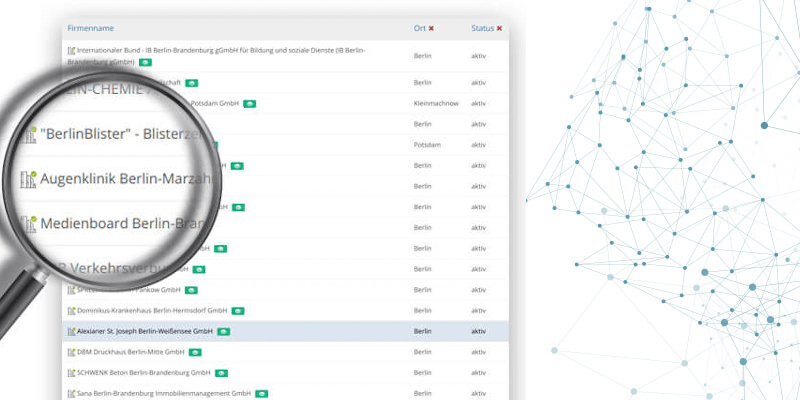The height and width of the screenshot is (400, 800).
Task: Click the green badge after Sana Immobilienmanagement GmbH
Action: click(x=261, y=394)
